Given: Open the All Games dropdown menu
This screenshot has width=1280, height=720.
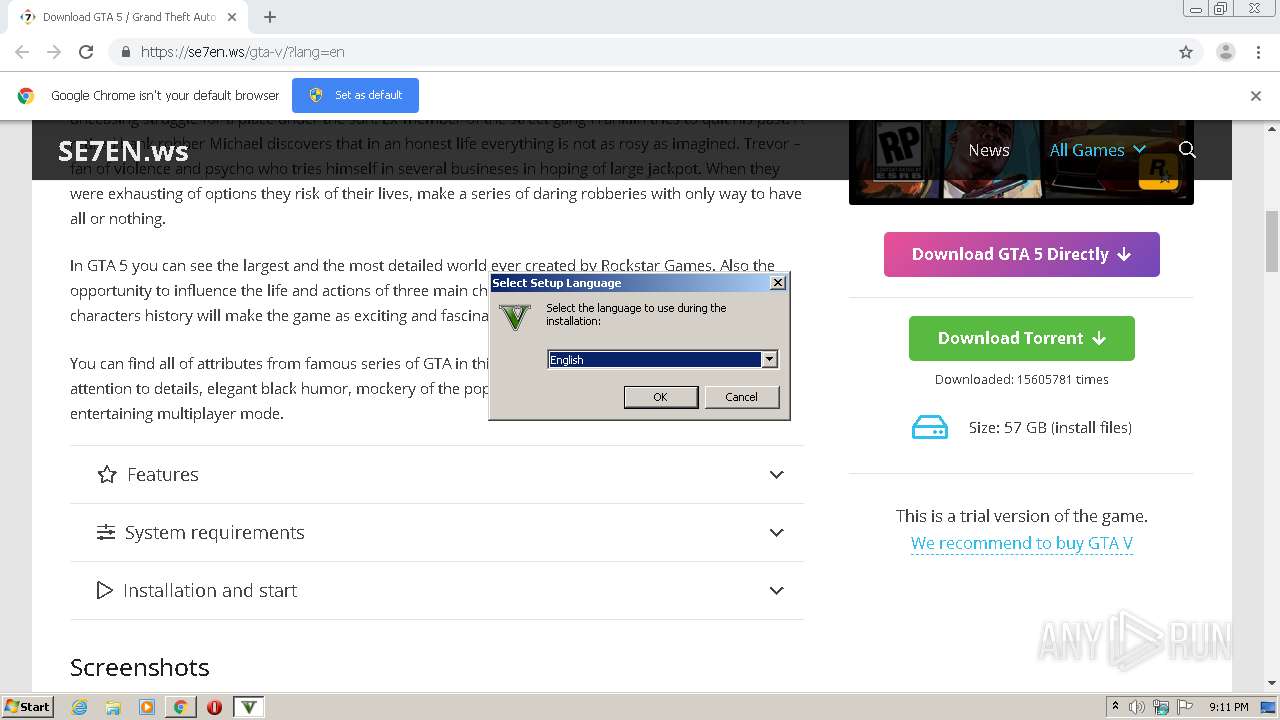Looking at the screenshot, I should (1097, 150).
